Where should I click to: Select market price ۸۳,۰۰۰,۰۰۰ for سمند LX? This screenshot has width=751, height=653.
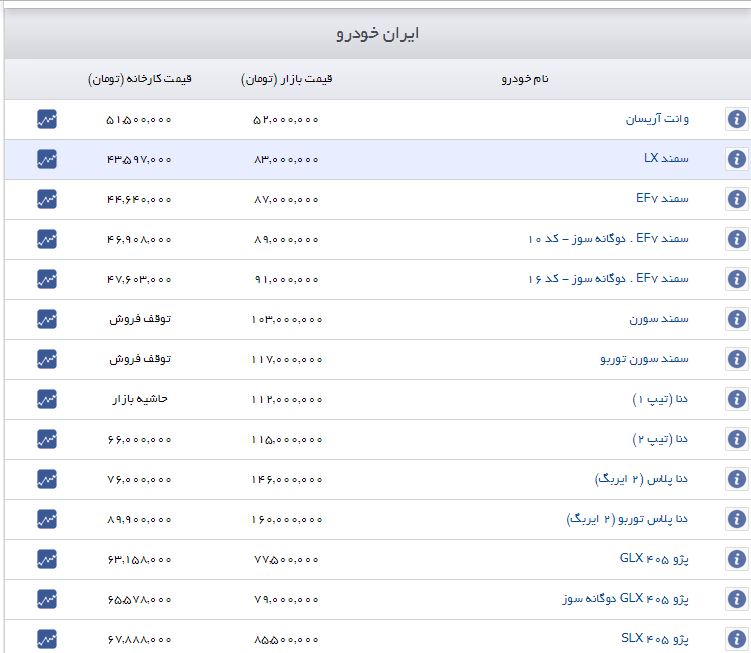286,160
